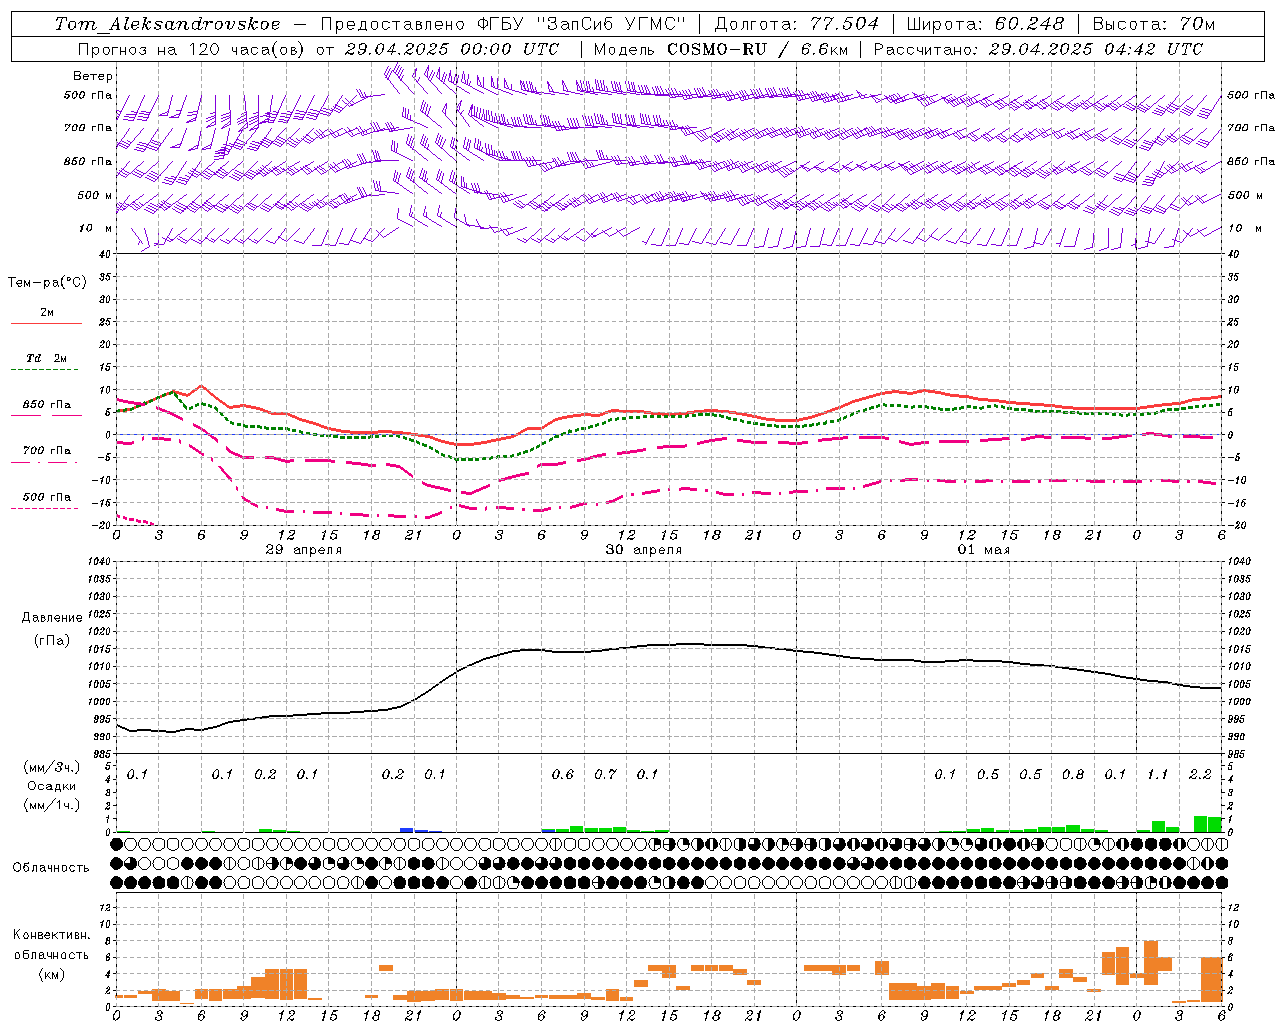The width and height of the screenshot is (1280, 1024).
Task: Click the 3-hour precipitation value 0.7
Action: [x=605, y=775]
